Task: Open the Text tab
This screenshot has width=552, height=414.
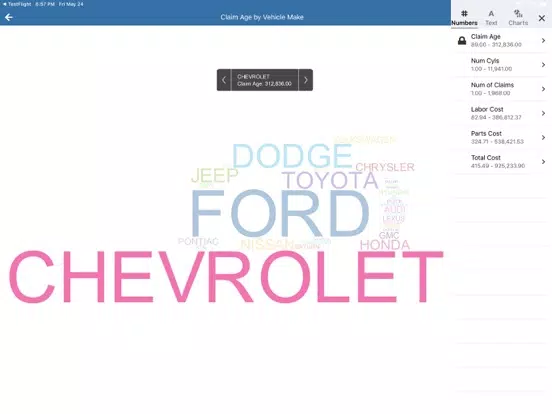Action: click(491, 18)
